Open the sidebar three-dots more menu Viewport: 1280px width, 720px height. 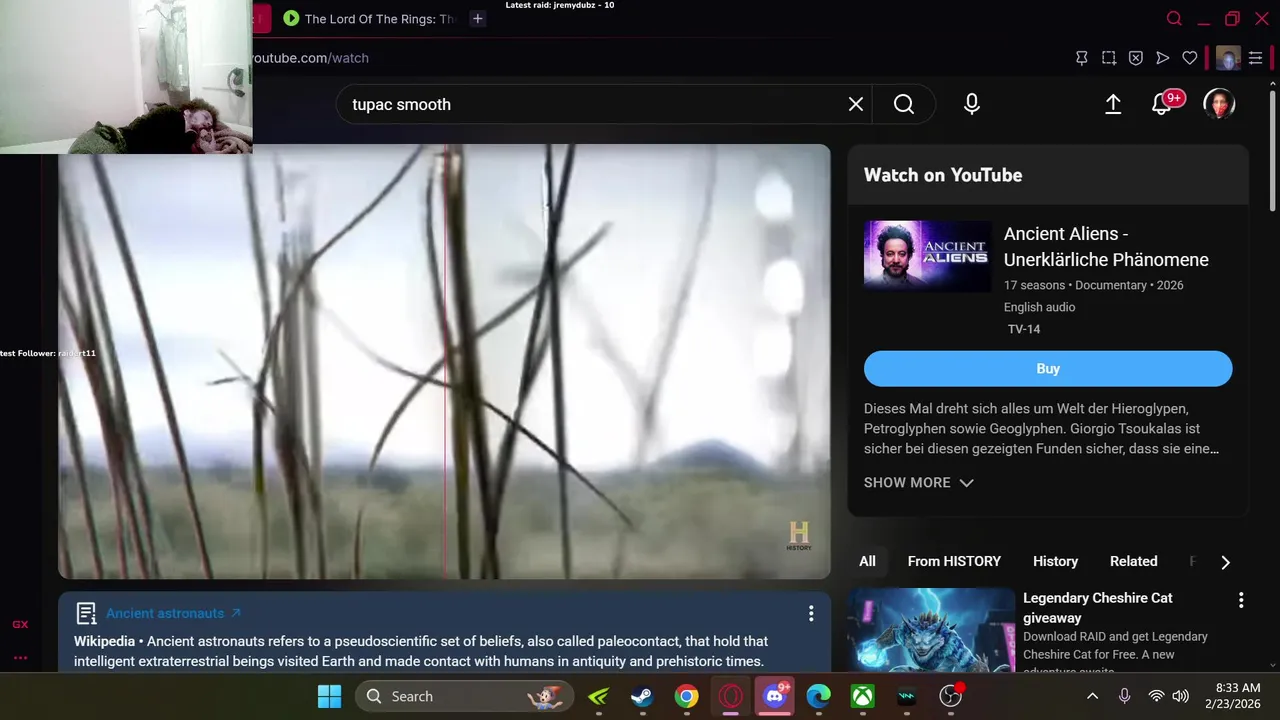pyautogui.click(x=20, y=657)
